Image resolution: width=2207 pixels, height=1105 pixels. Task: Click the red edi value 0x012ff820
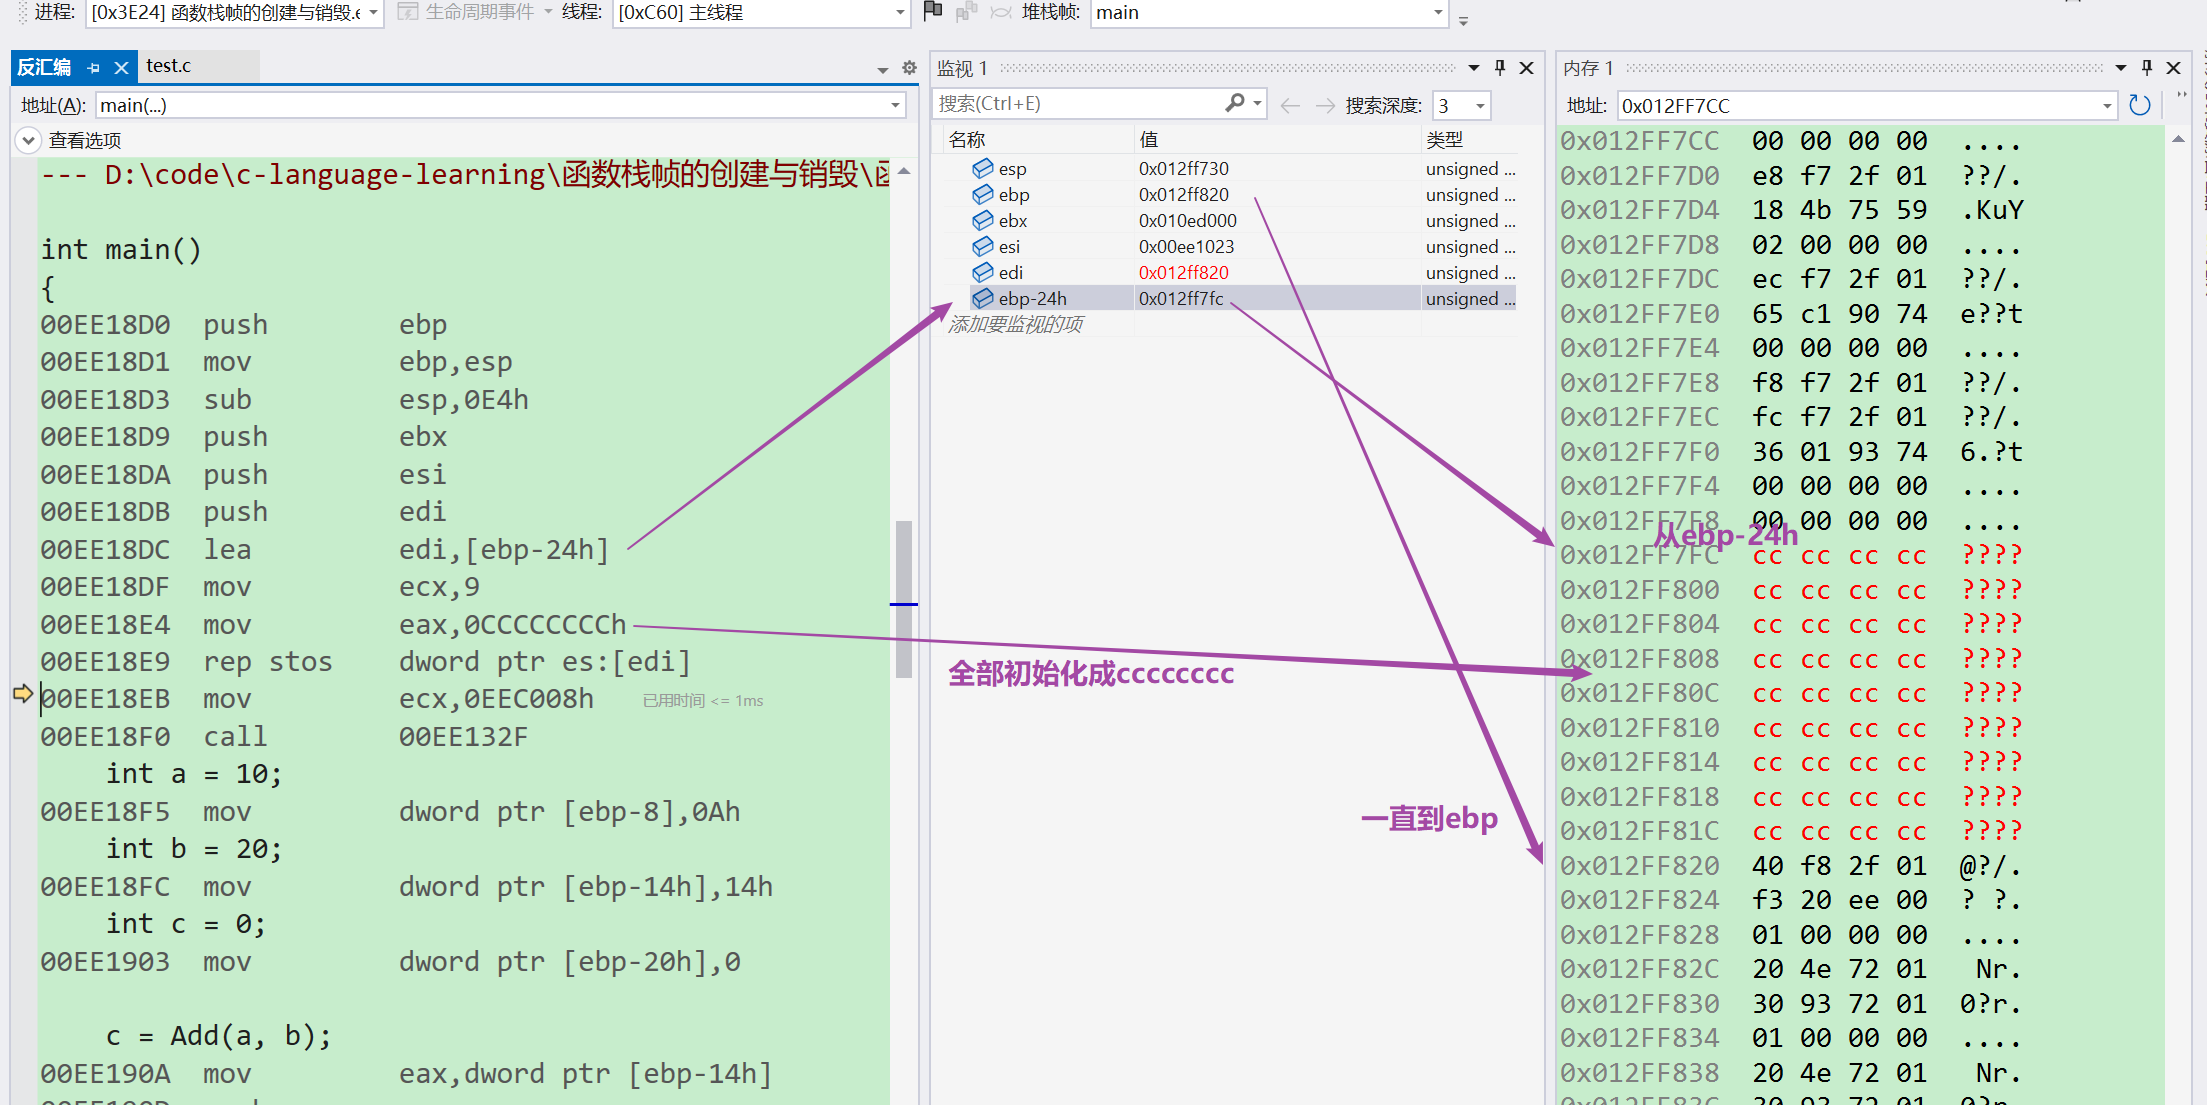pos(1184,272)
